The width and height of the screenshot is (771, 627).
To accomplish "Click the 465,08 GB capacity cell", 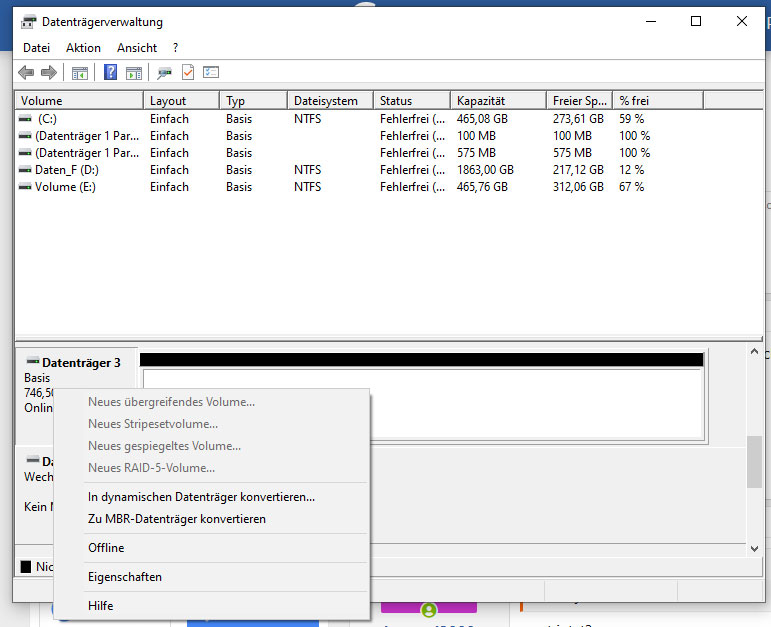I will [x=482, y=119].
